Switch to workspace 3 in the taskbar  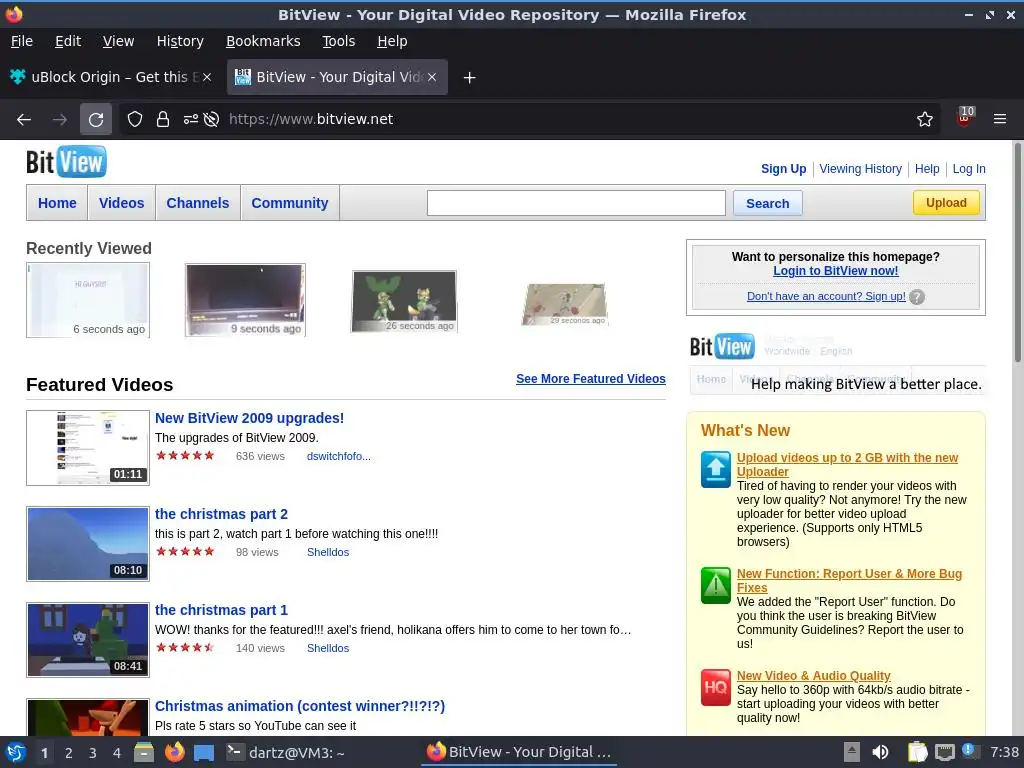(93, 753)
